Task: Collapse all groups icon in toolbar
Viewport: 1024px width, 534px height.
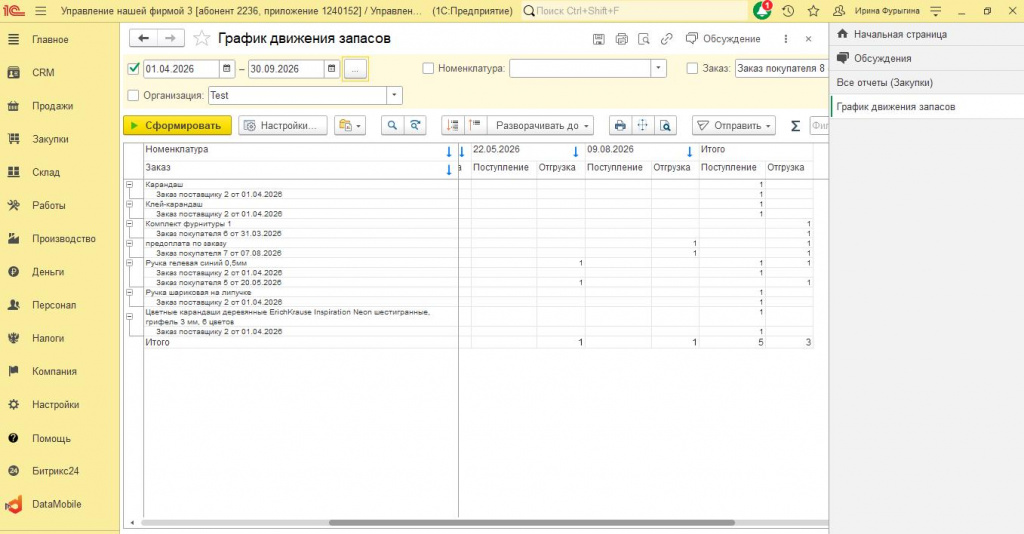Action: (452, 125)
